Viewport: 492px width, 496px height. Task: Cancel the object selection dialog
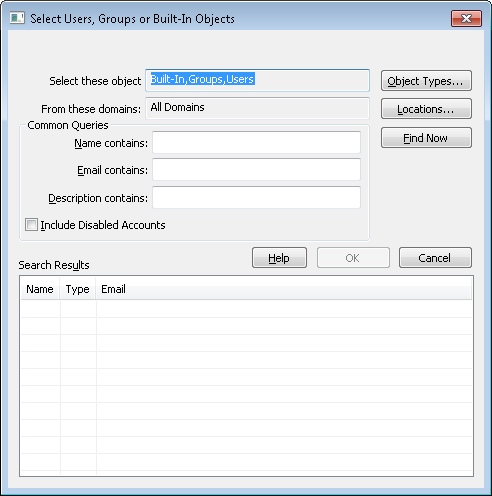(435, 258)
